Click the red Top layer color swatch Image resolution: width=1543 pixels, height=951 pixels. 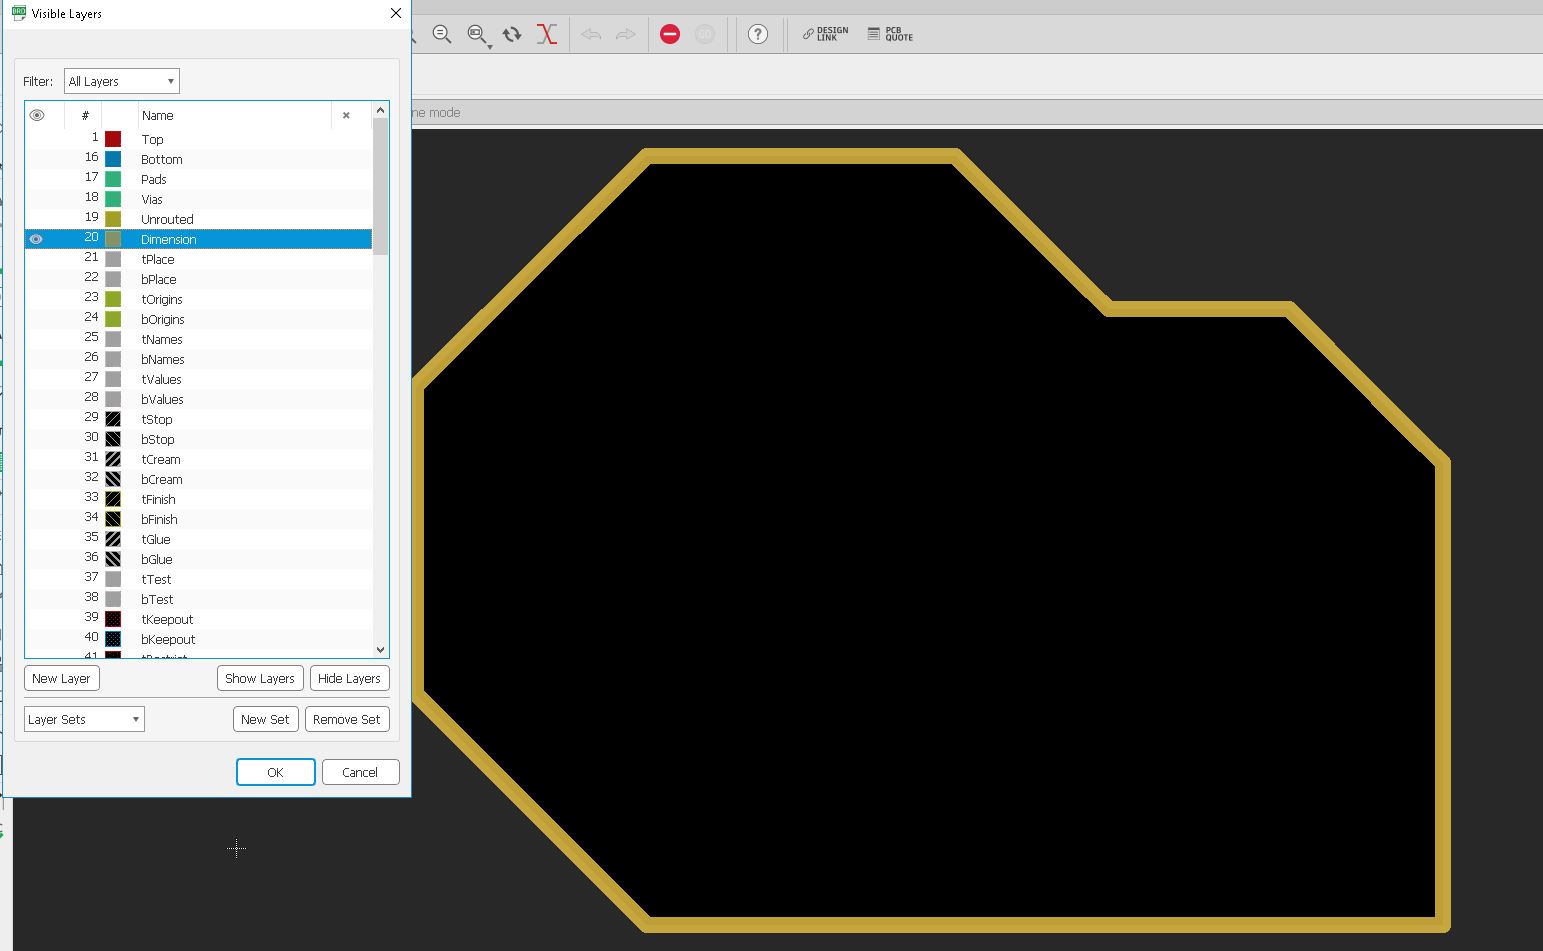click(113, 139)
